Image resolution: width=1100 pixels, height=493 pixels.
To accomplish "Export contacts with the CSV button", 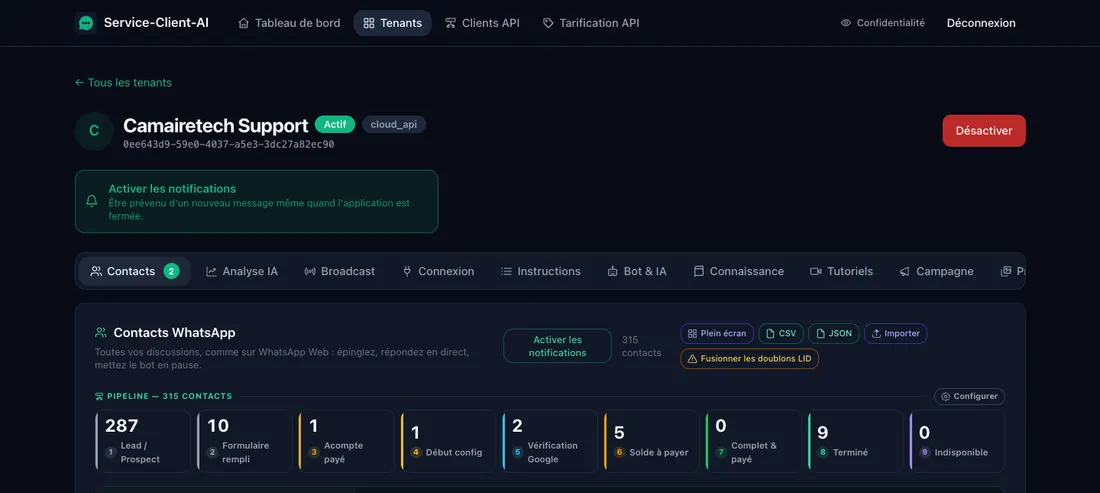I will tap(781, 334).
